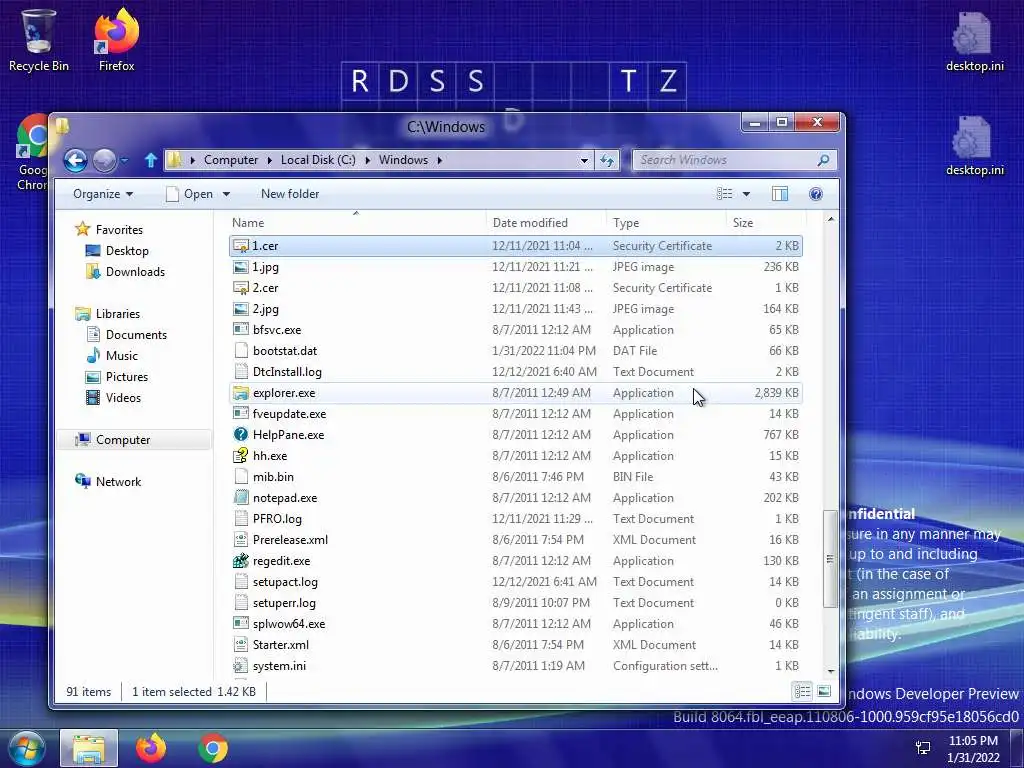Sort by the Date modified column
This screenshot has width=1024, height=768.
(546, 223)
